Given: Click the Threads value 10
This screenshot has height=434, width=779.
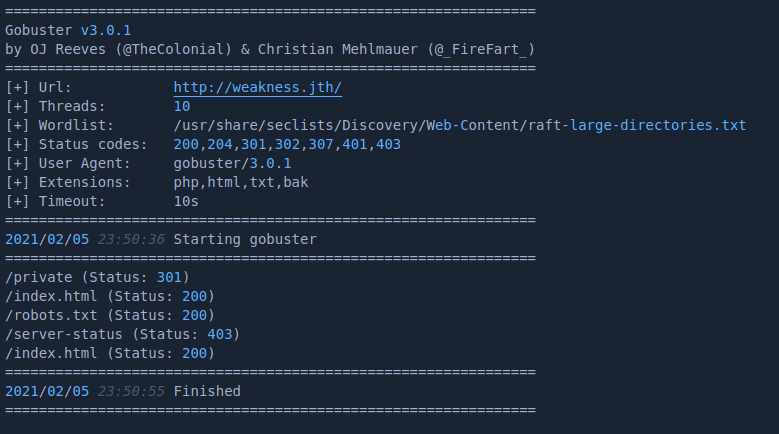Looking at the screenshot, I should [181, 106].
